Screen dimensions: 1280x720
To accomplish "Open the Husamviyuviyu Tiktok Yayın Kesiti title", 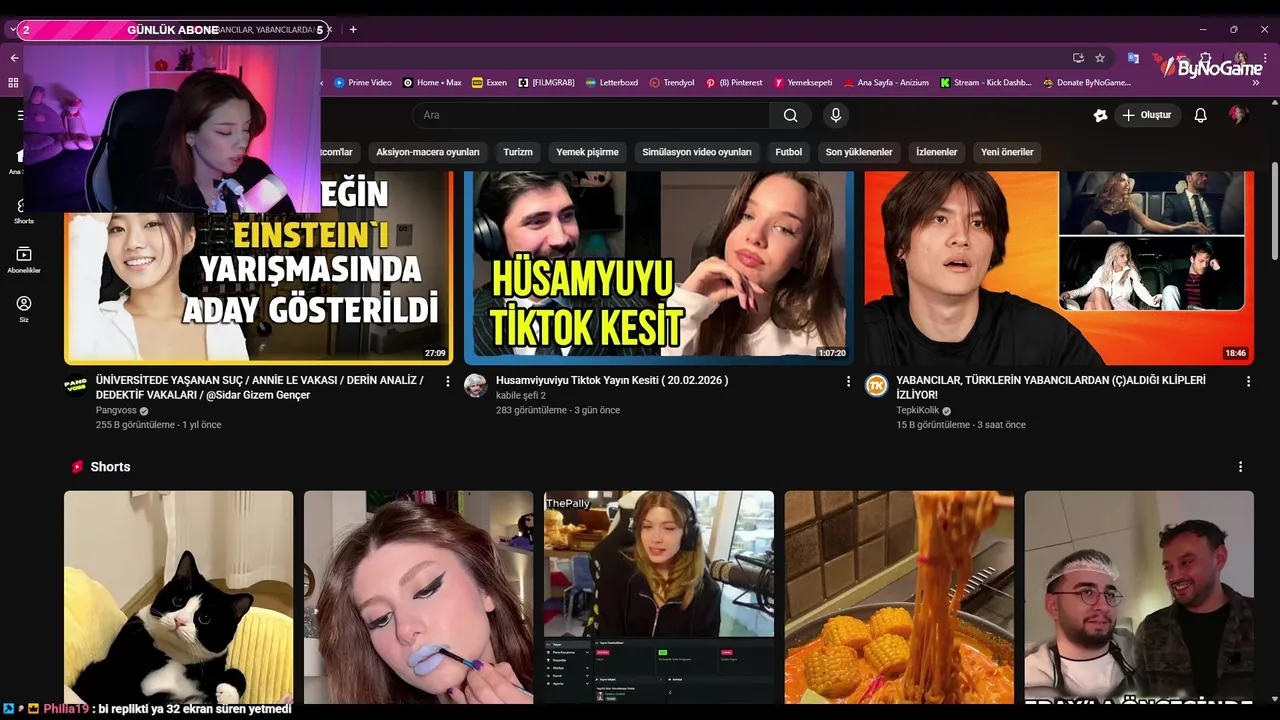I will [612, 380].
